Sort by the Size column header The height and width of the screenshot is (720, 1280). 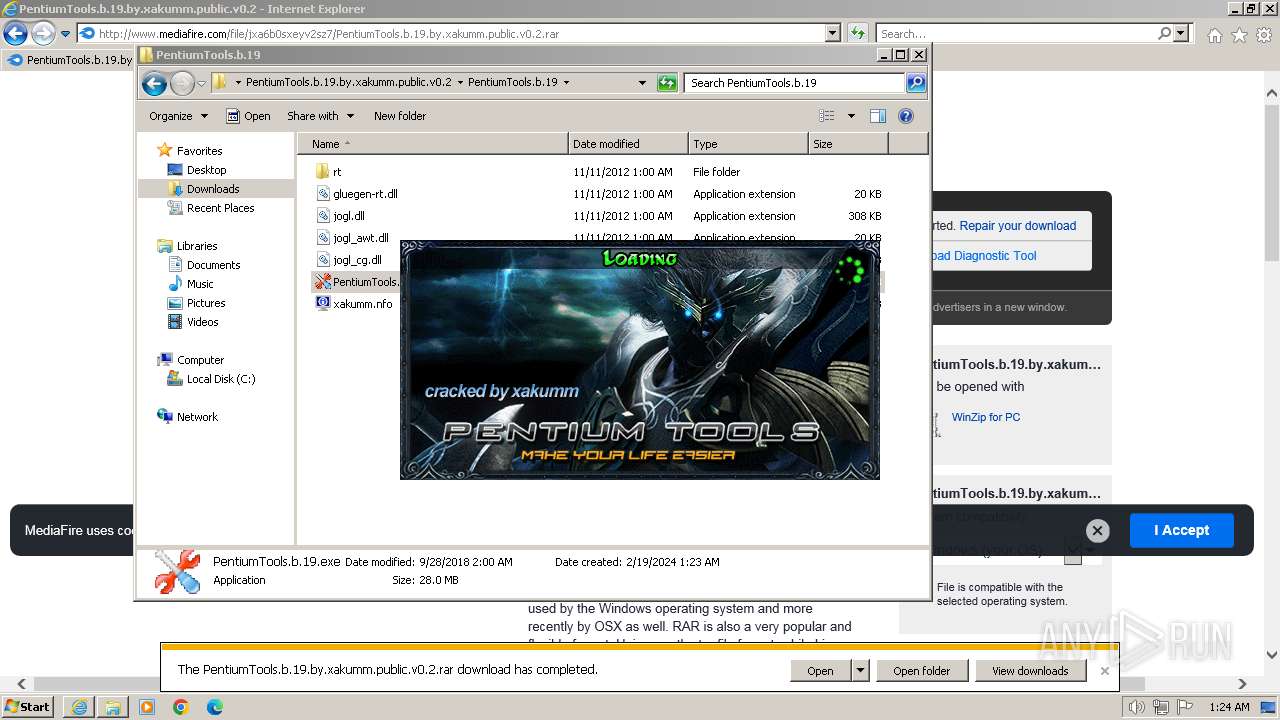coord(848,144)
